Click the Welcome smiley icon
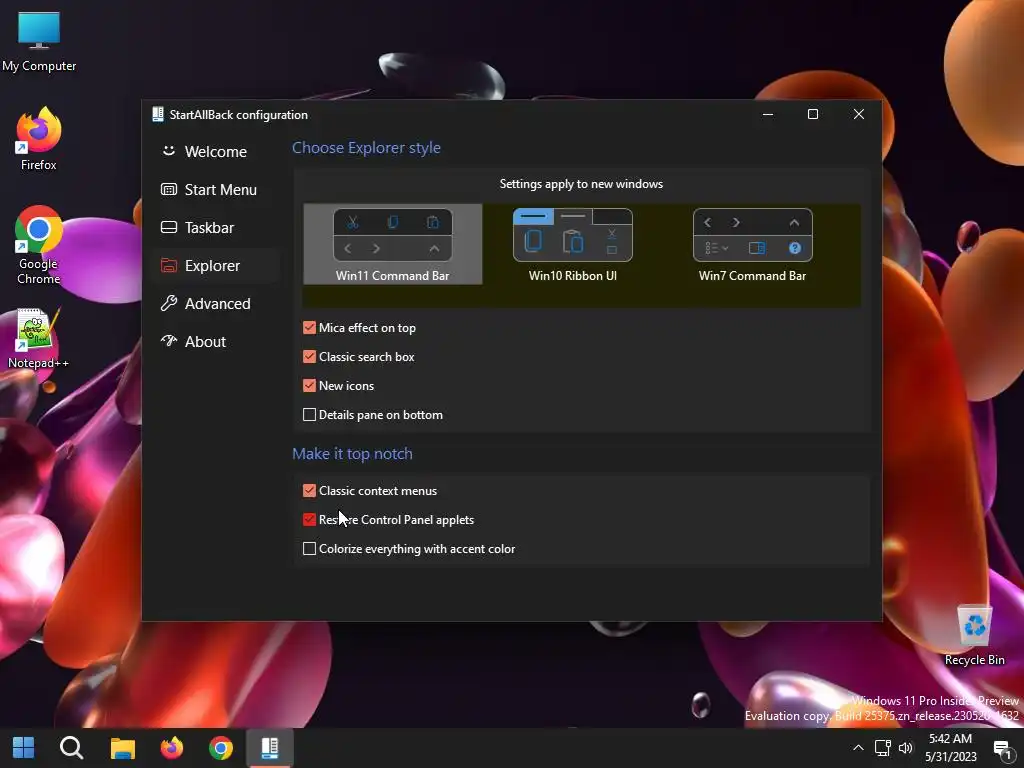The height and width of the screenshot is (768, 1024). pyautogui.click(x=168, y=151)
